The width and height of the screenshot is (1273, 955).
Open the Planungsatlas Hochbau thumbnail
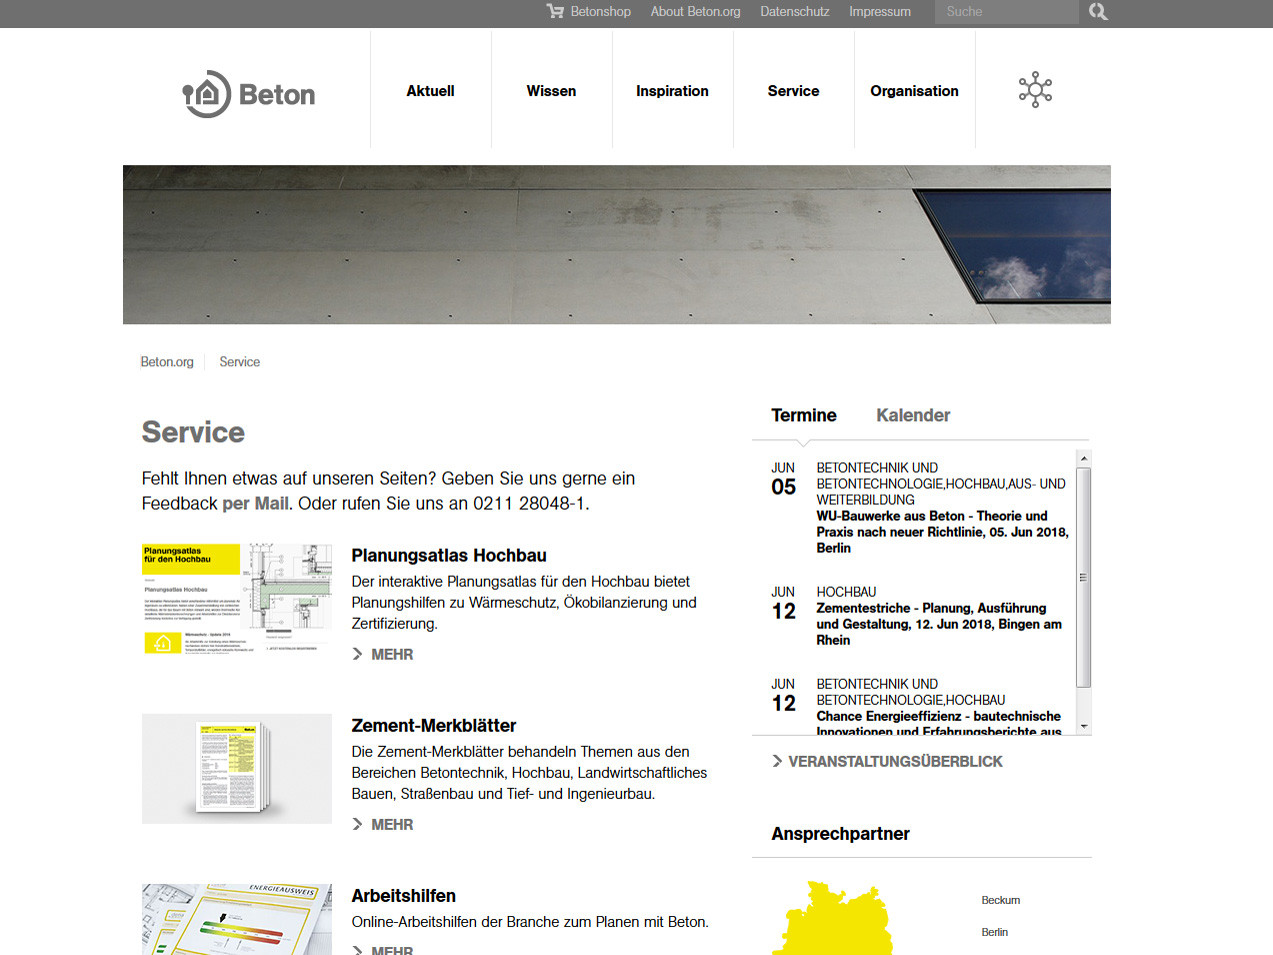[237, 599]
